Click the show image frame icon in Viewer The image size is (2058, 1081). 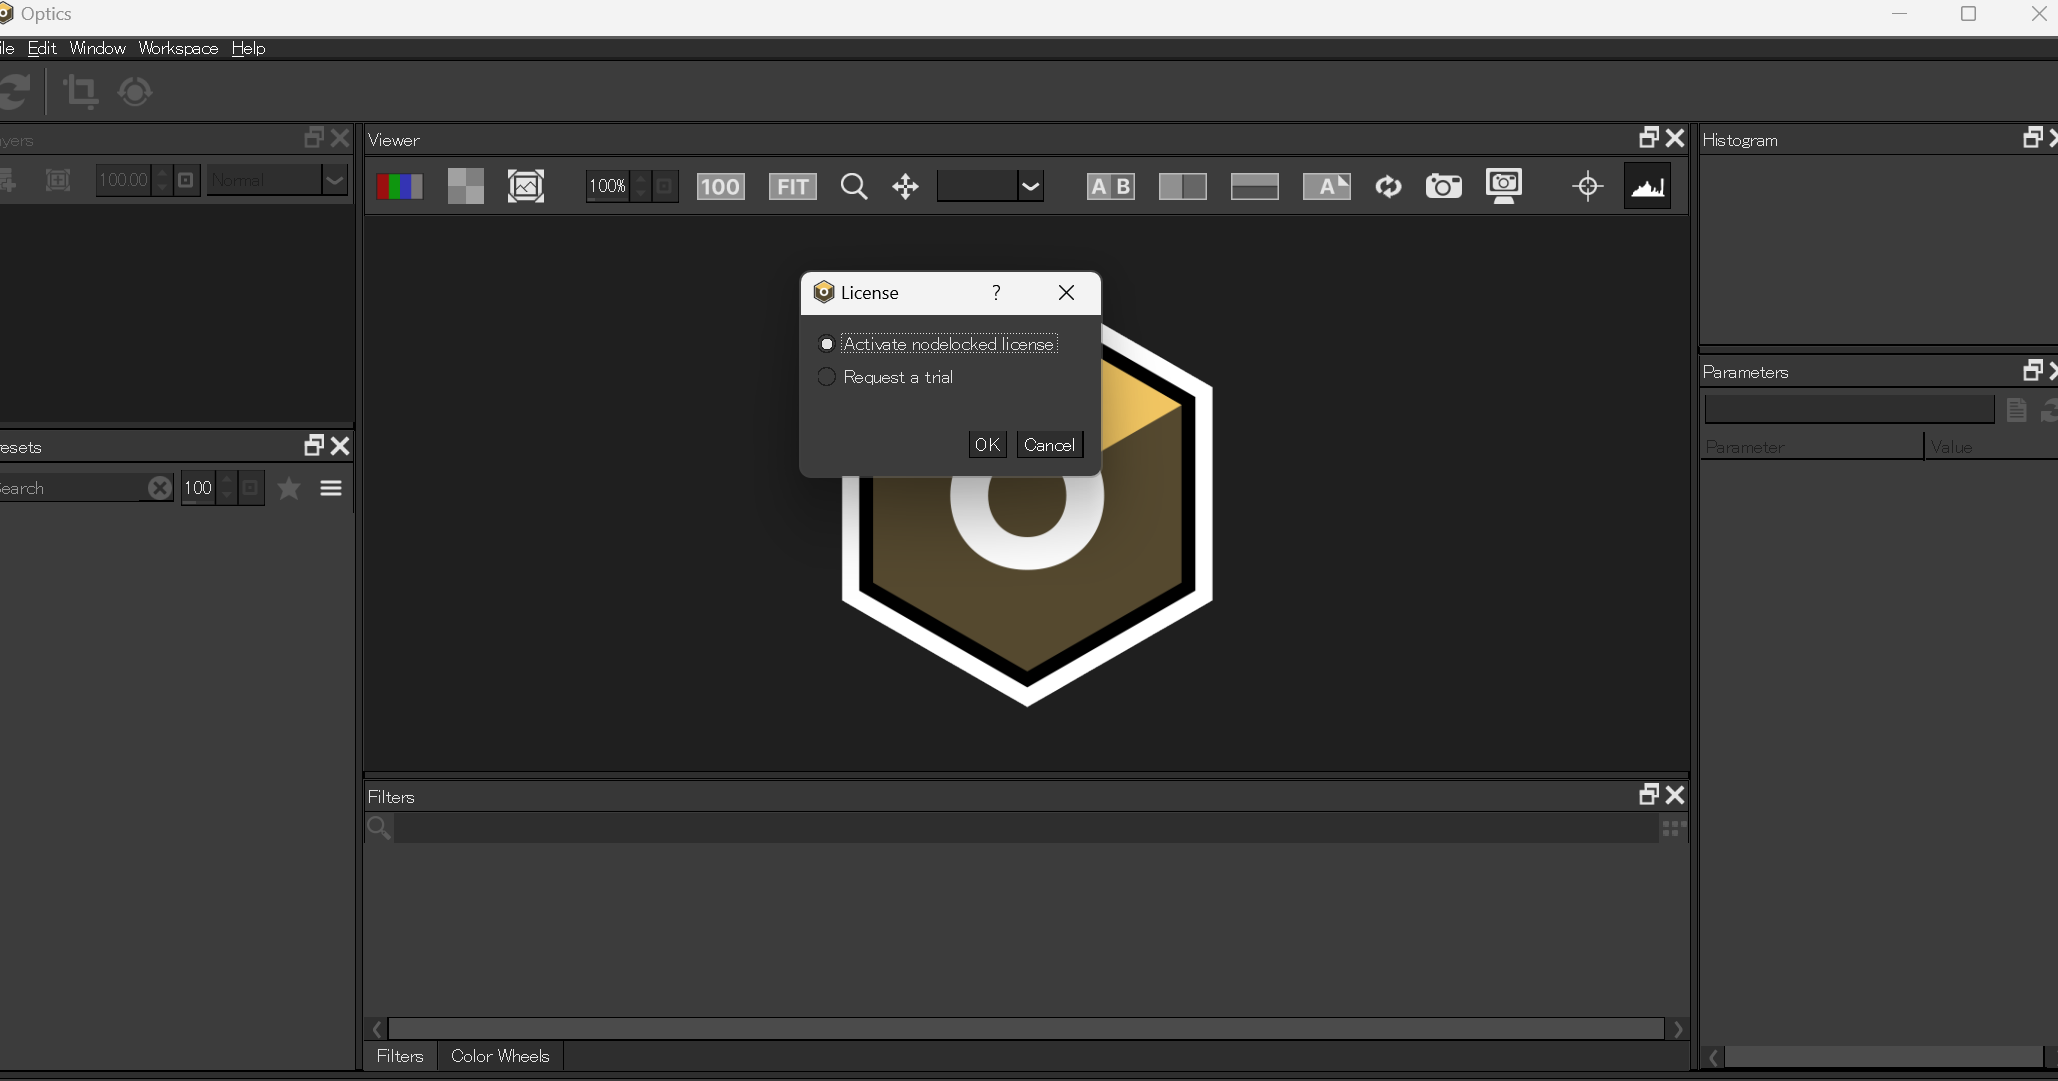[526, 186]
